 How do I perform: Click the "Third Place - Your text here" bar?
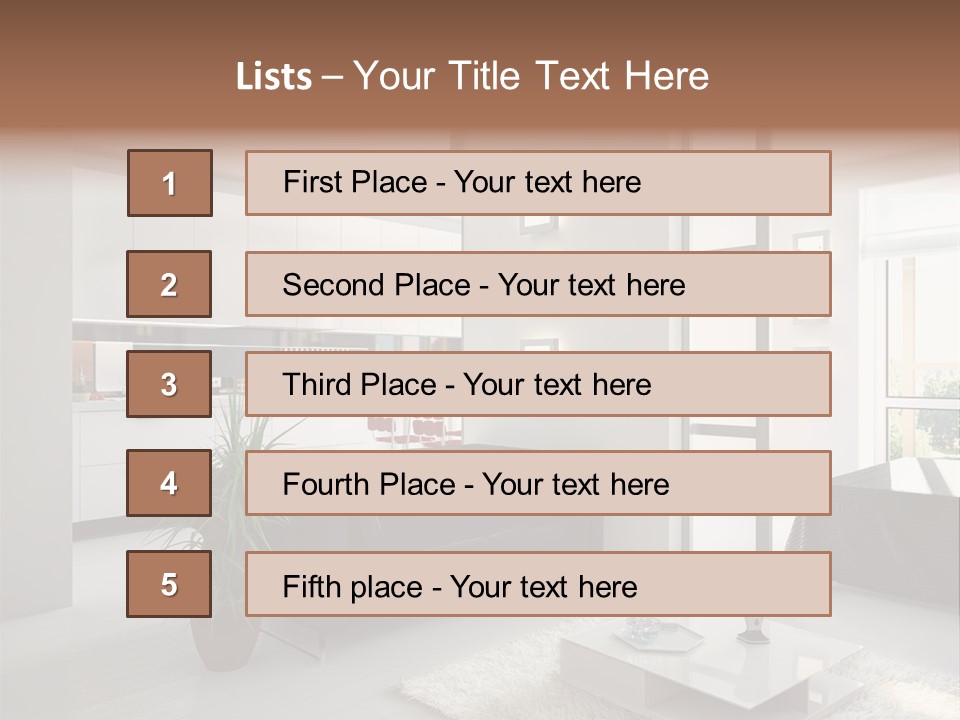coord(538,384)
